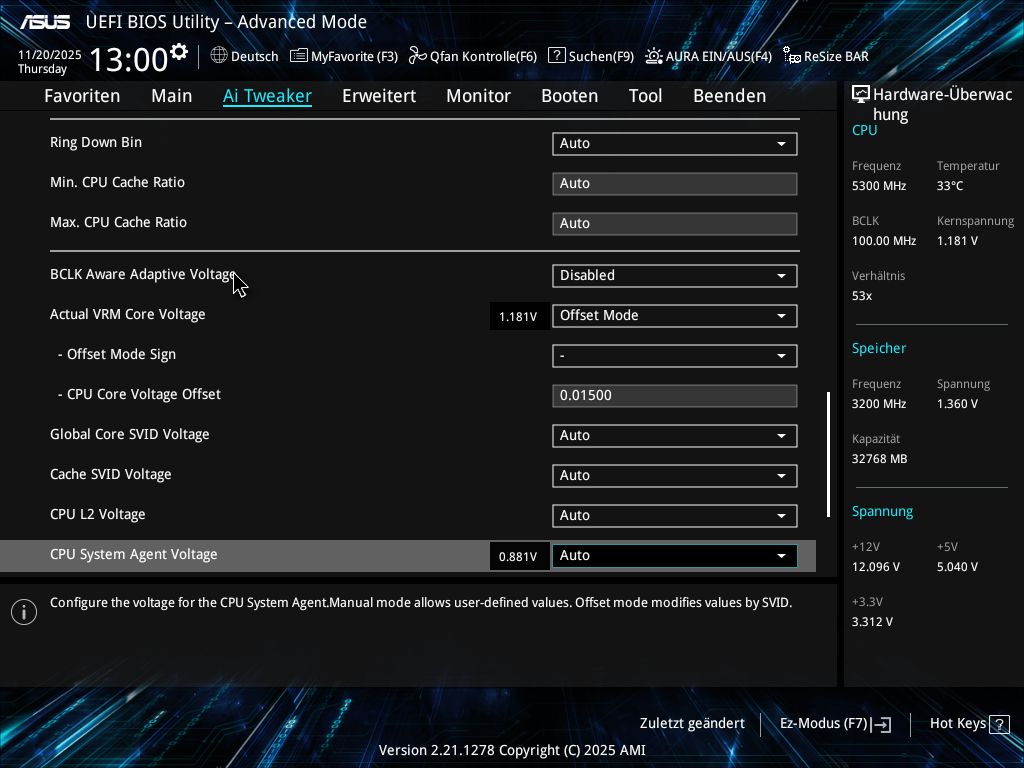Select CPU L2 Voltage label
This screenshot has width=1024, height=768.
point(98,514)
